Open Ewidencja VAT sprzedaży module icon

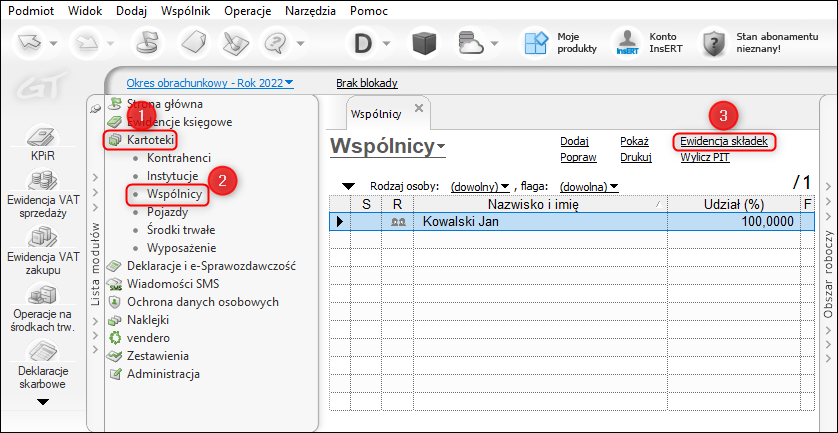point(43,182)
